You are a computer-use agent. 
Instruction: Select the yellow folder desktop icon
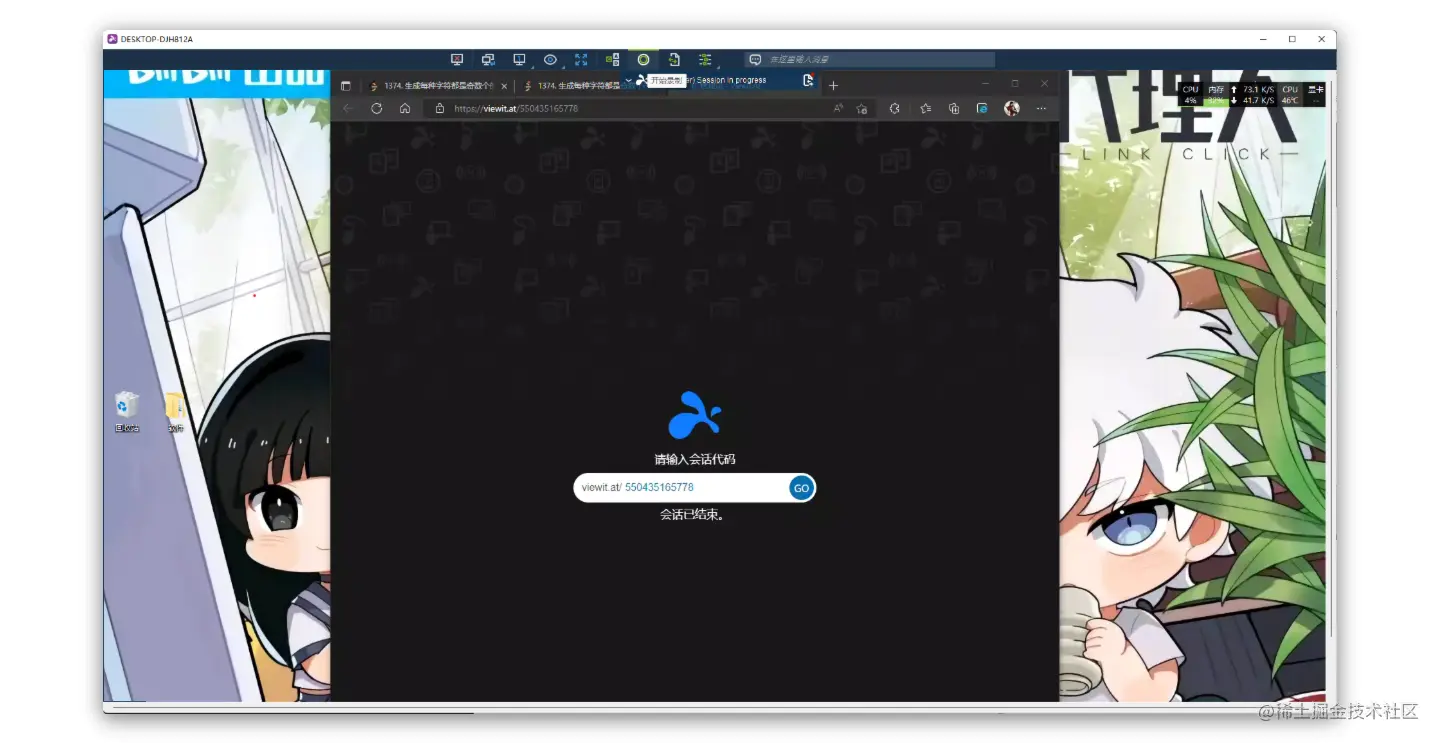point(175,411)
